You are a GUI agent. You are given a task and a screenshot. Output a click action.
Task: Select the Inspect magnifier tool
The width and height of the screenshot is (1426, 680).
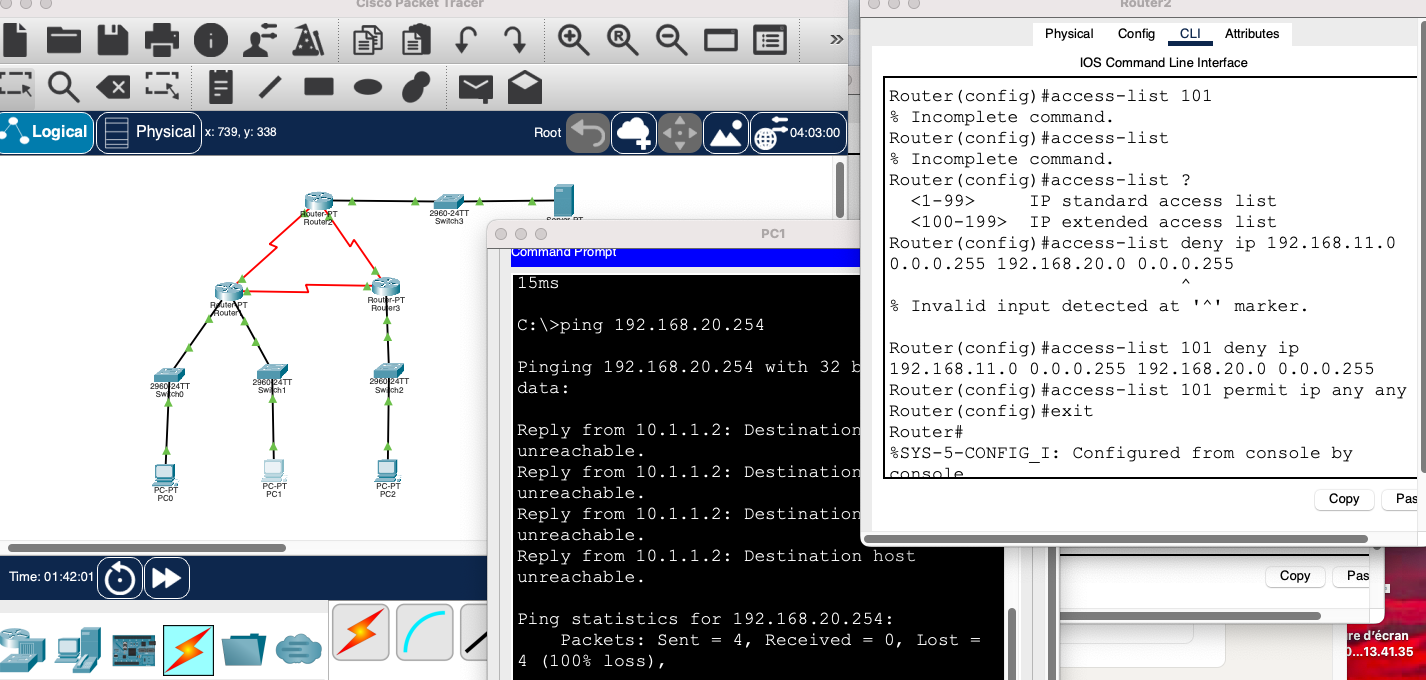tap(63, 88)
